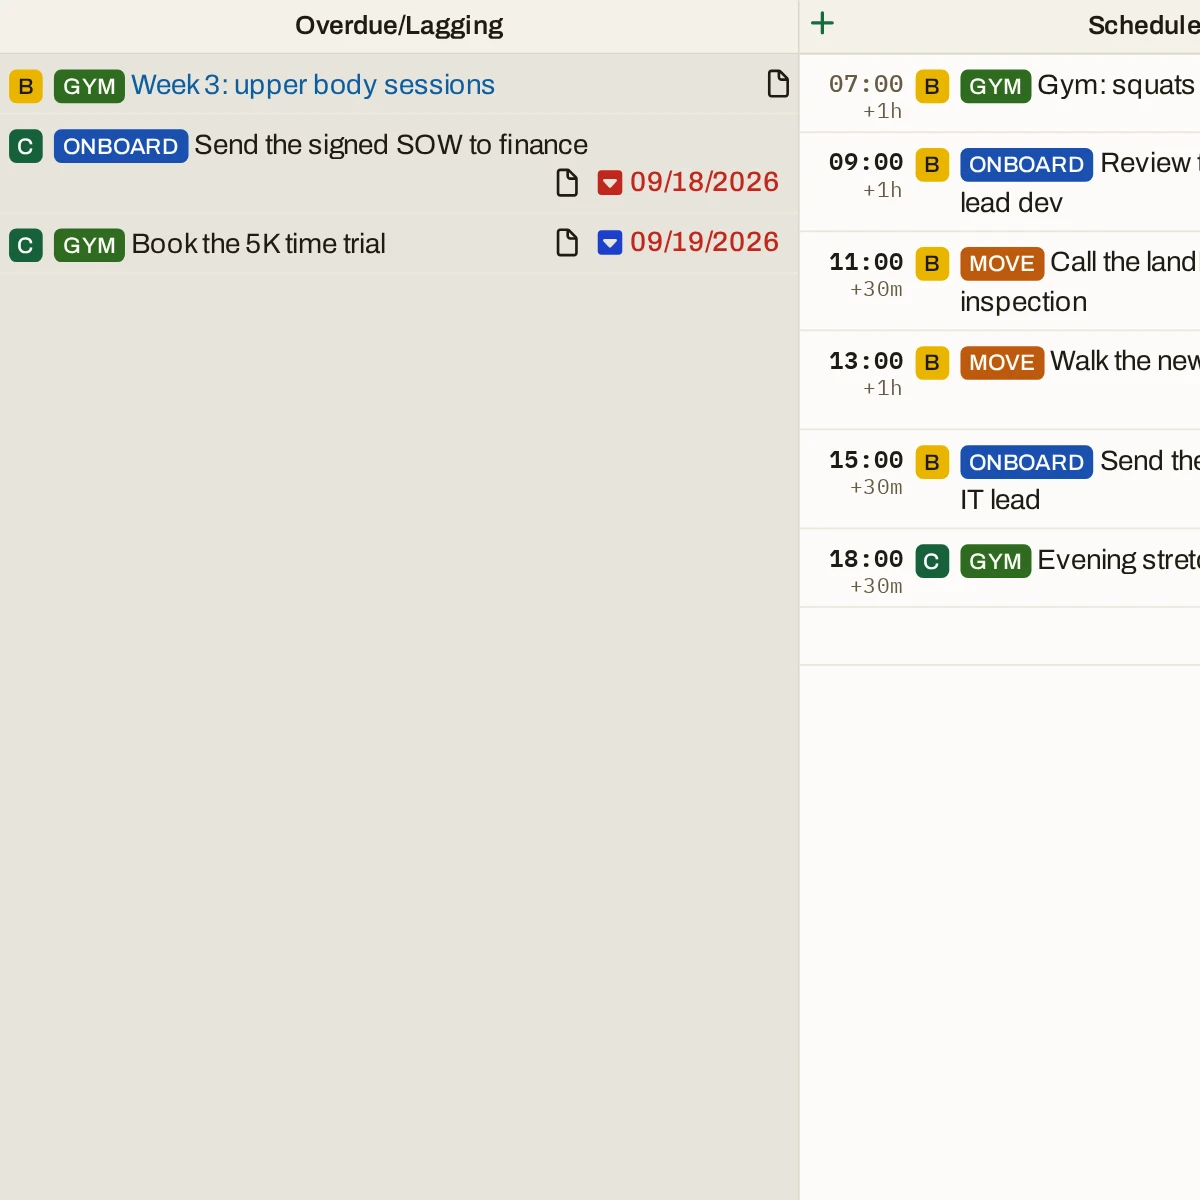Click ONBOARD tag on the 09:00 Review entry
Image resolution: width=1200 pixels, height=1200 pixels.
pos(1027,164)
